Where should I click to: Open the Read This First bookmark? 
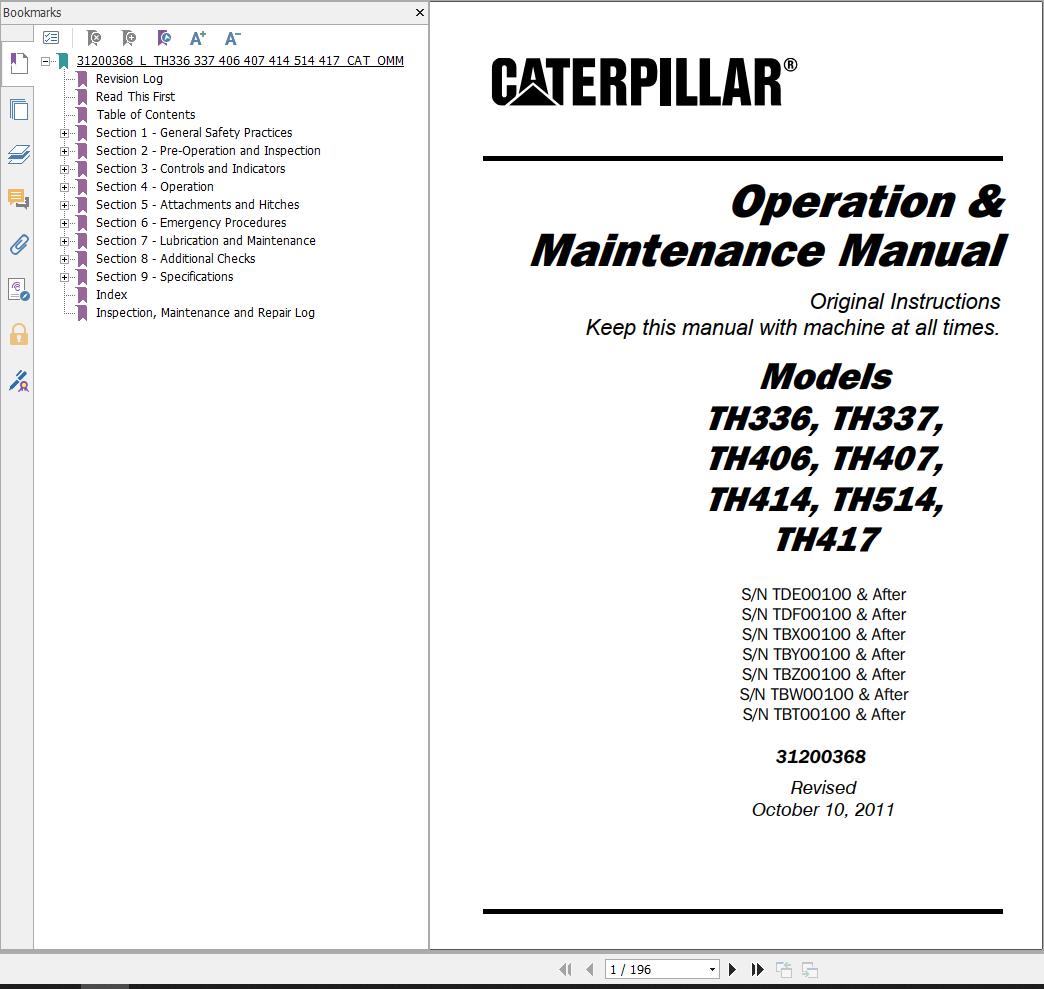coord(135,97)
